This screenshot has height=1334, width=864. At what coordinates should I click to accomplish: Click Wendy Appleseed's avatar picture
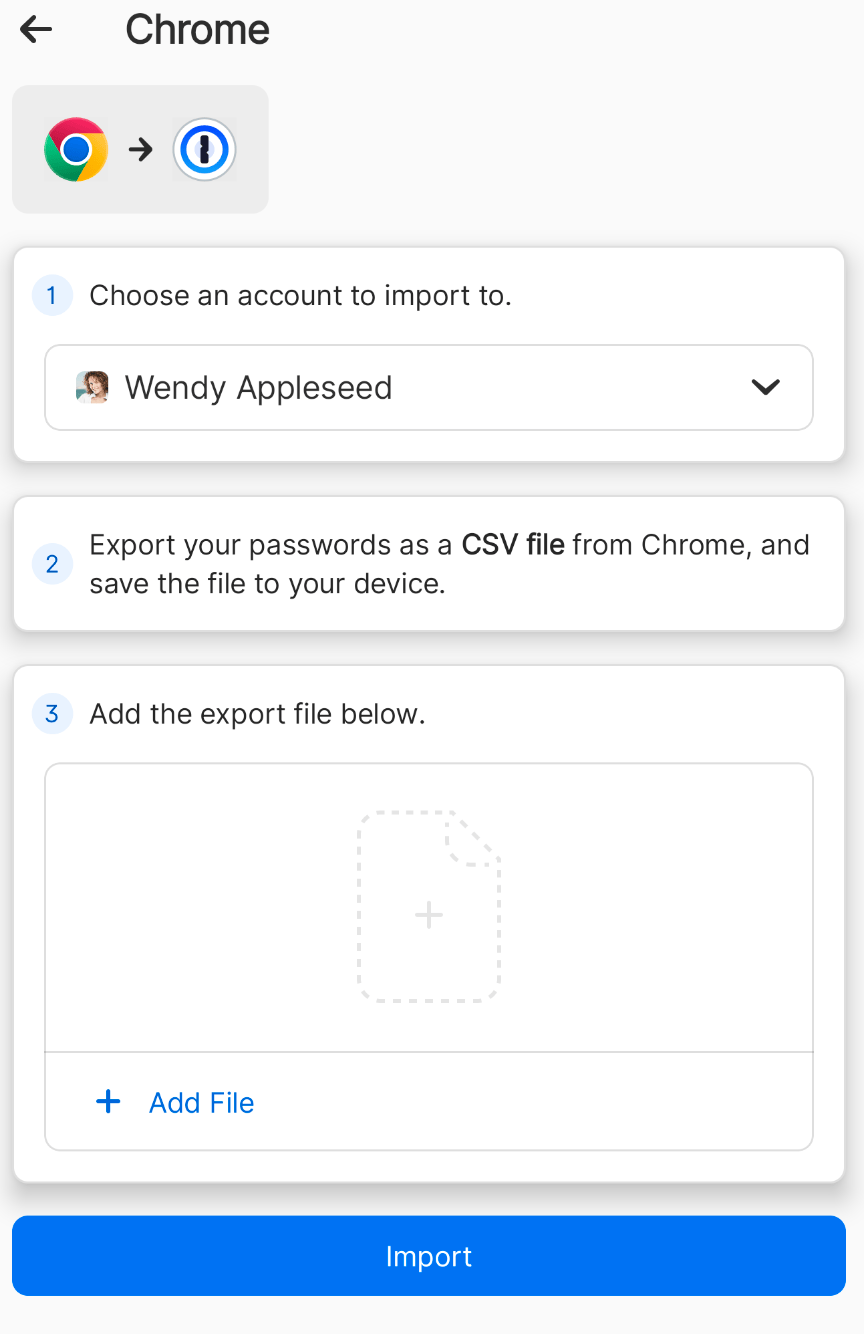click(92, 387)
